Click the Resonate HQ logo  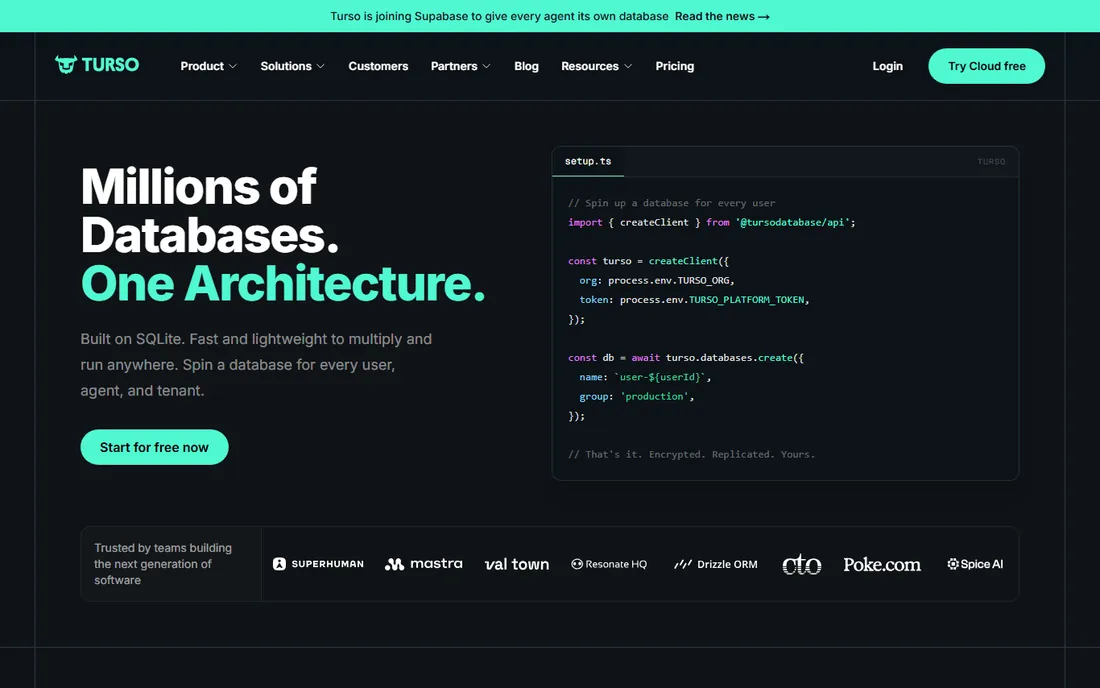click(x=609, y=564)
